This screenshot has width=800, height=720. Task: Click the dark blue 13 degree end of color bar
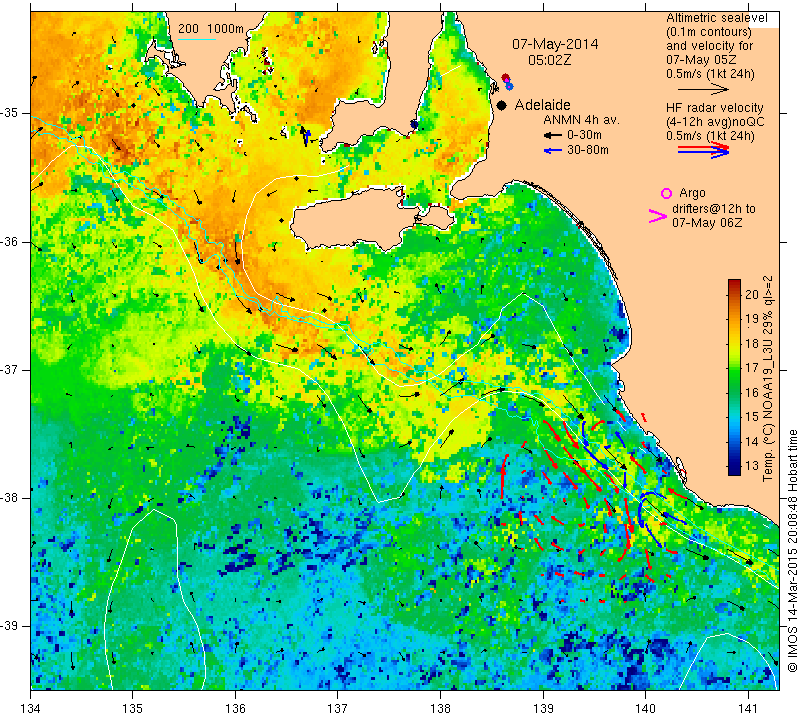pos(734,466)
